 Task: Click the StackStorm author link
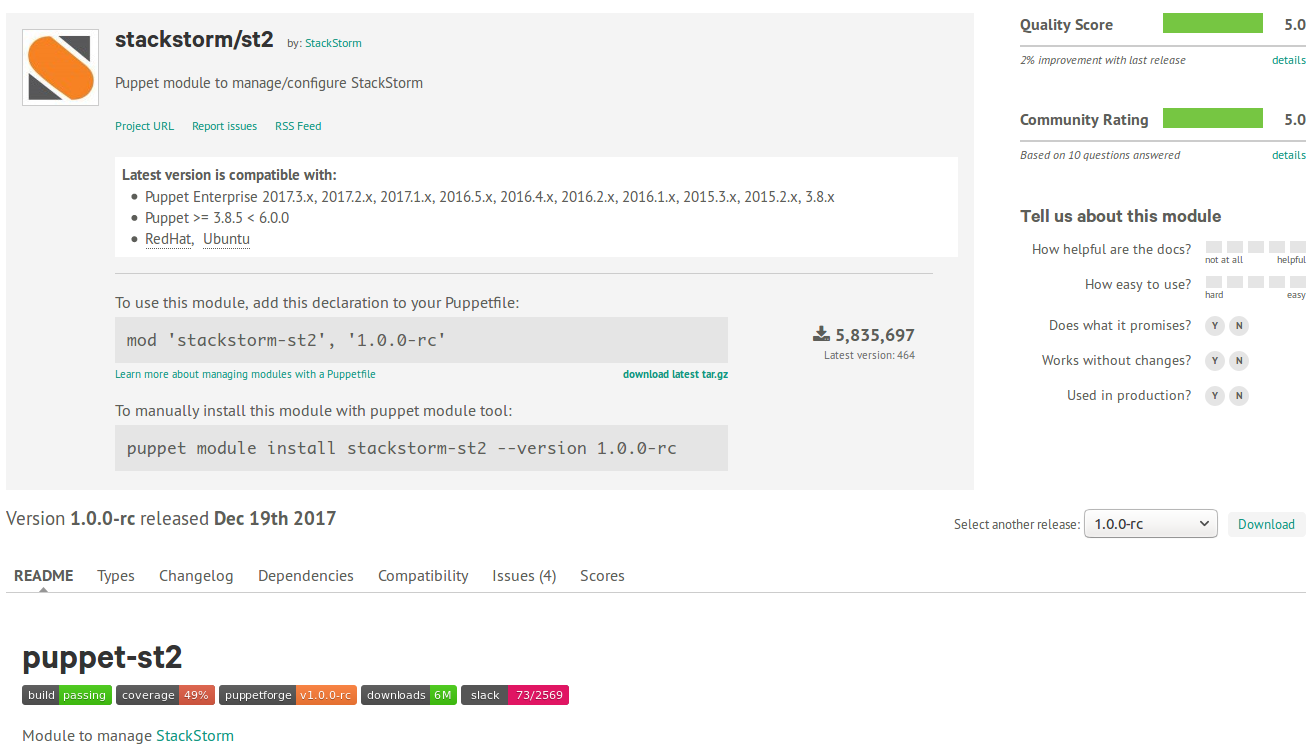pos(333,43)
